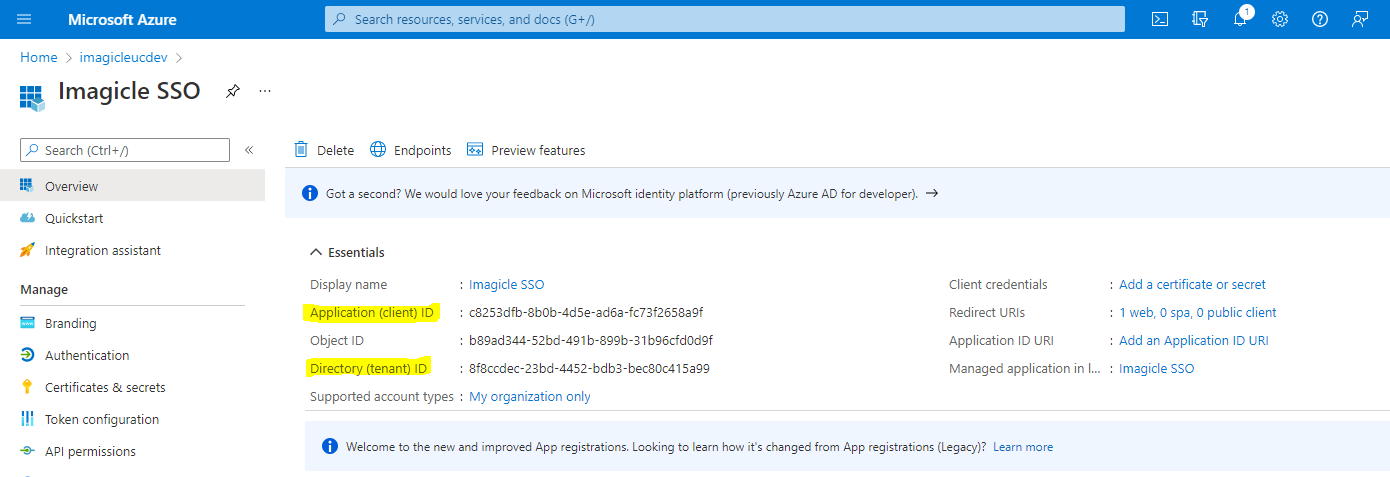Click the Delete toolbar button
1390x477 pixels.
(324, 150)
